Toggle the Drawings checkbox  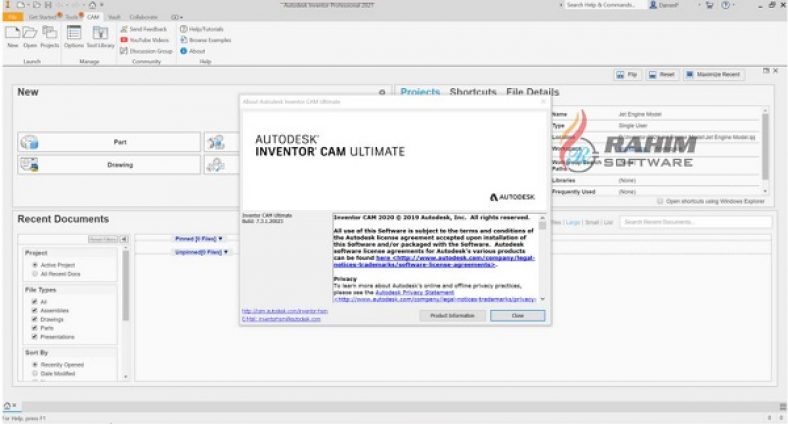(x=35, y=319)
